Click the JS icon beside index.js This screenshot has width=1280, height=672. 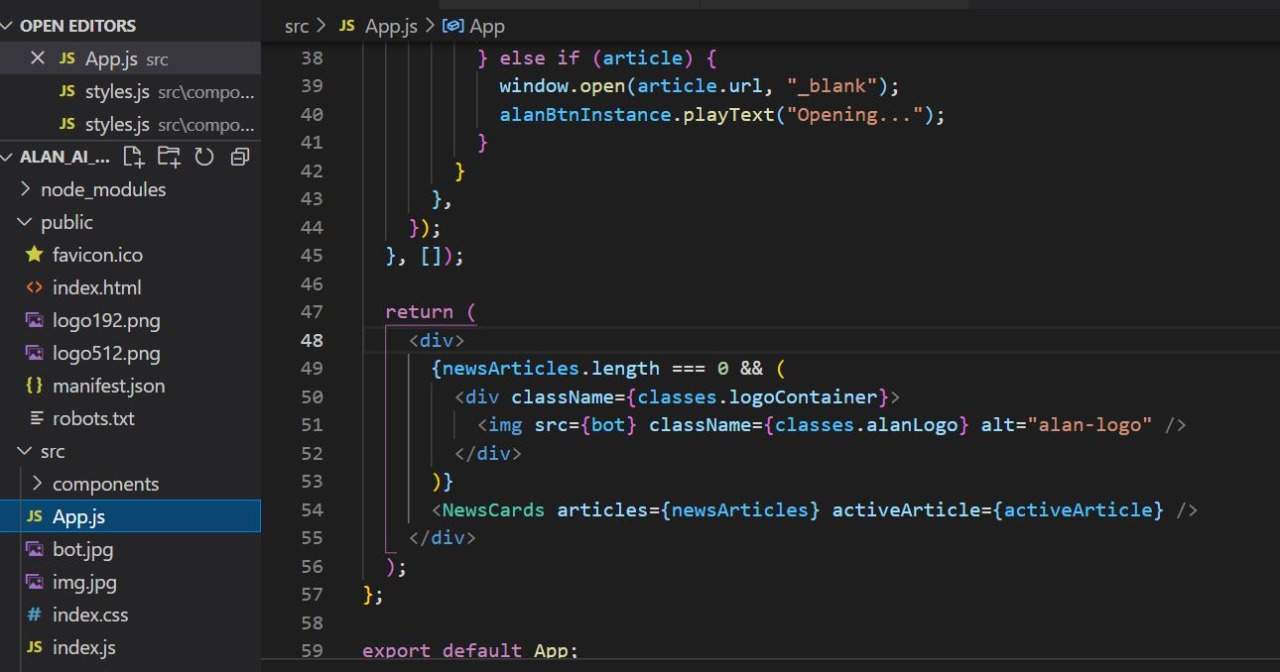coord(33,647)
